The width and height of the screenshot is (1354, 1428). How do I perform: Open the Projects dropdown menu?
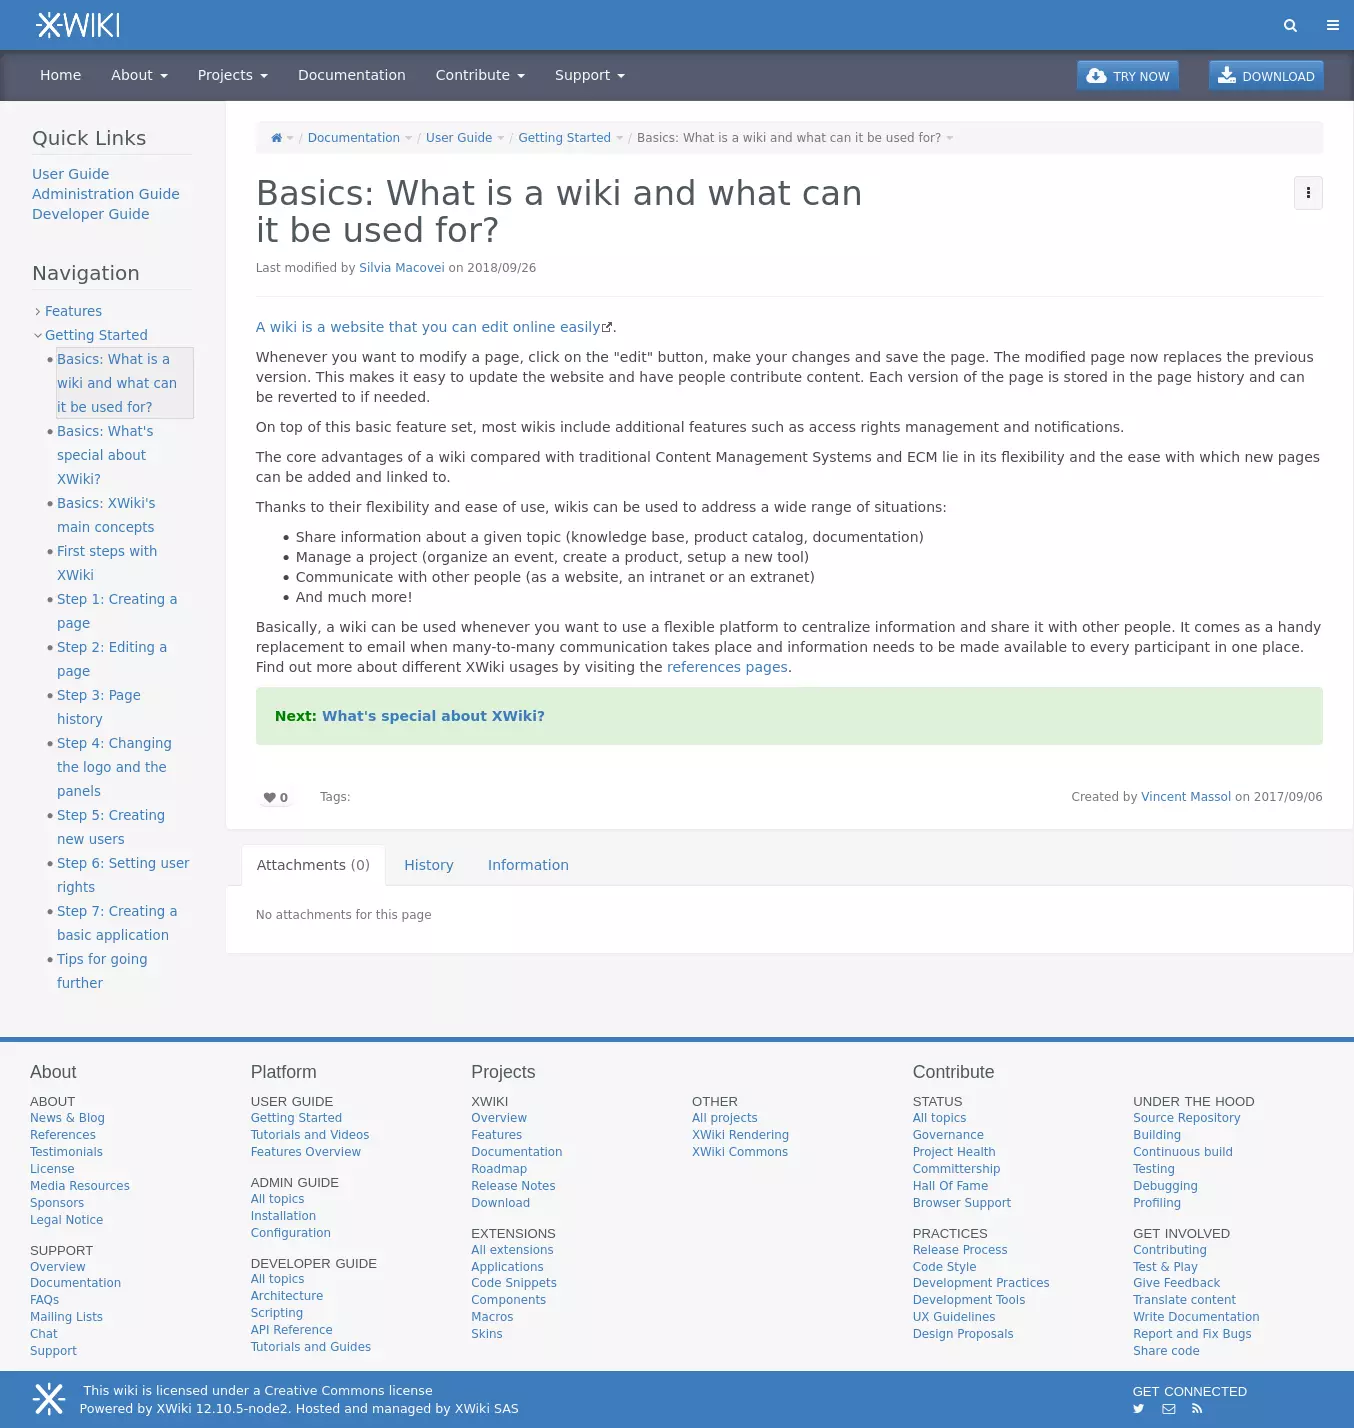tap(232, 75)
